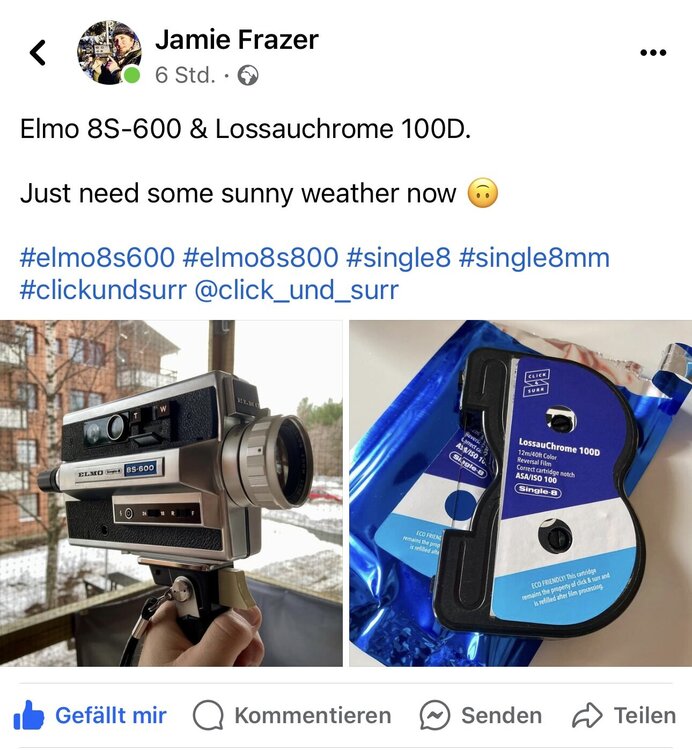Open the three-dot post options menu
Viewport: 692px width, 750px height.
(x=653, y=52)
